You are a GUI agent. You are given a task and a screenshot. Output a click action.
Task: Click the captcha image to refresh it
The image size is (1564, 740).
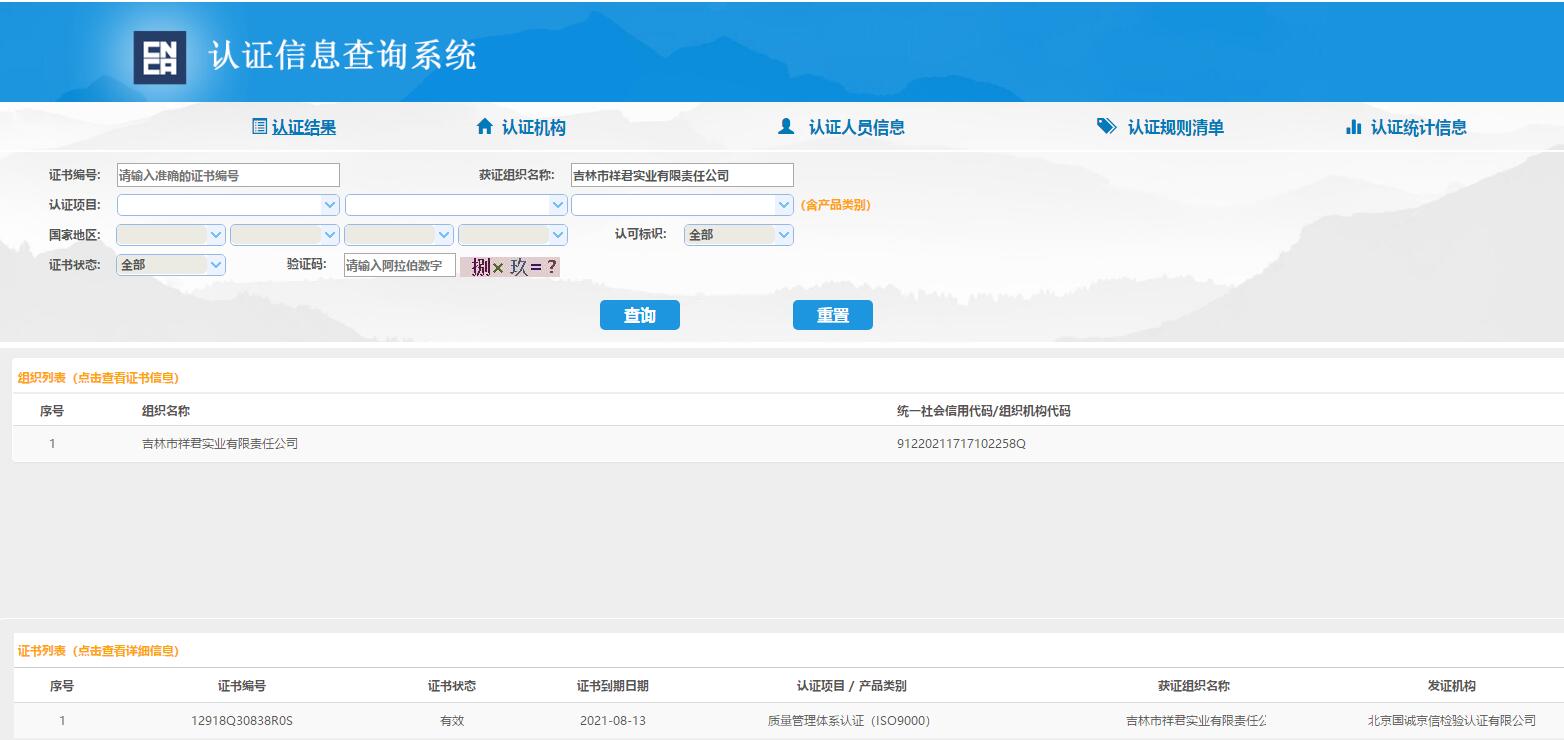pos(510,267)
